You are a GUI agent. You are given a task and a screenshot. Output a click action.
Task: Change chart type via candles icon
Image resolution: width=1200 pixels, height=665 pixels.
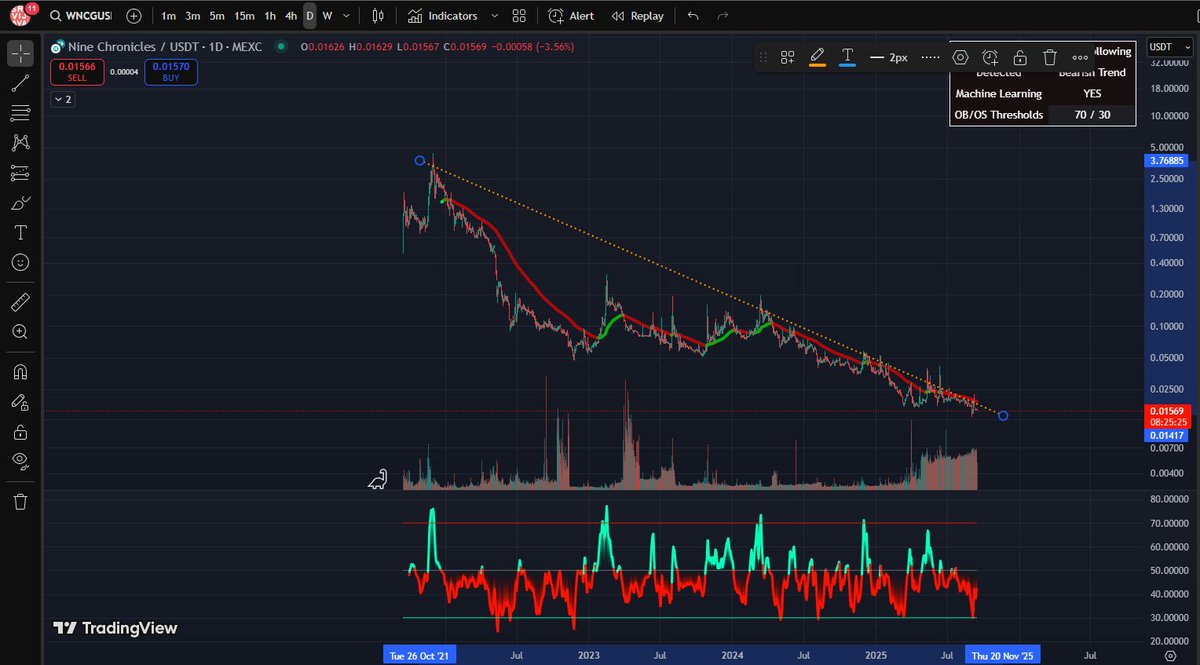click(x=377, y=16)
